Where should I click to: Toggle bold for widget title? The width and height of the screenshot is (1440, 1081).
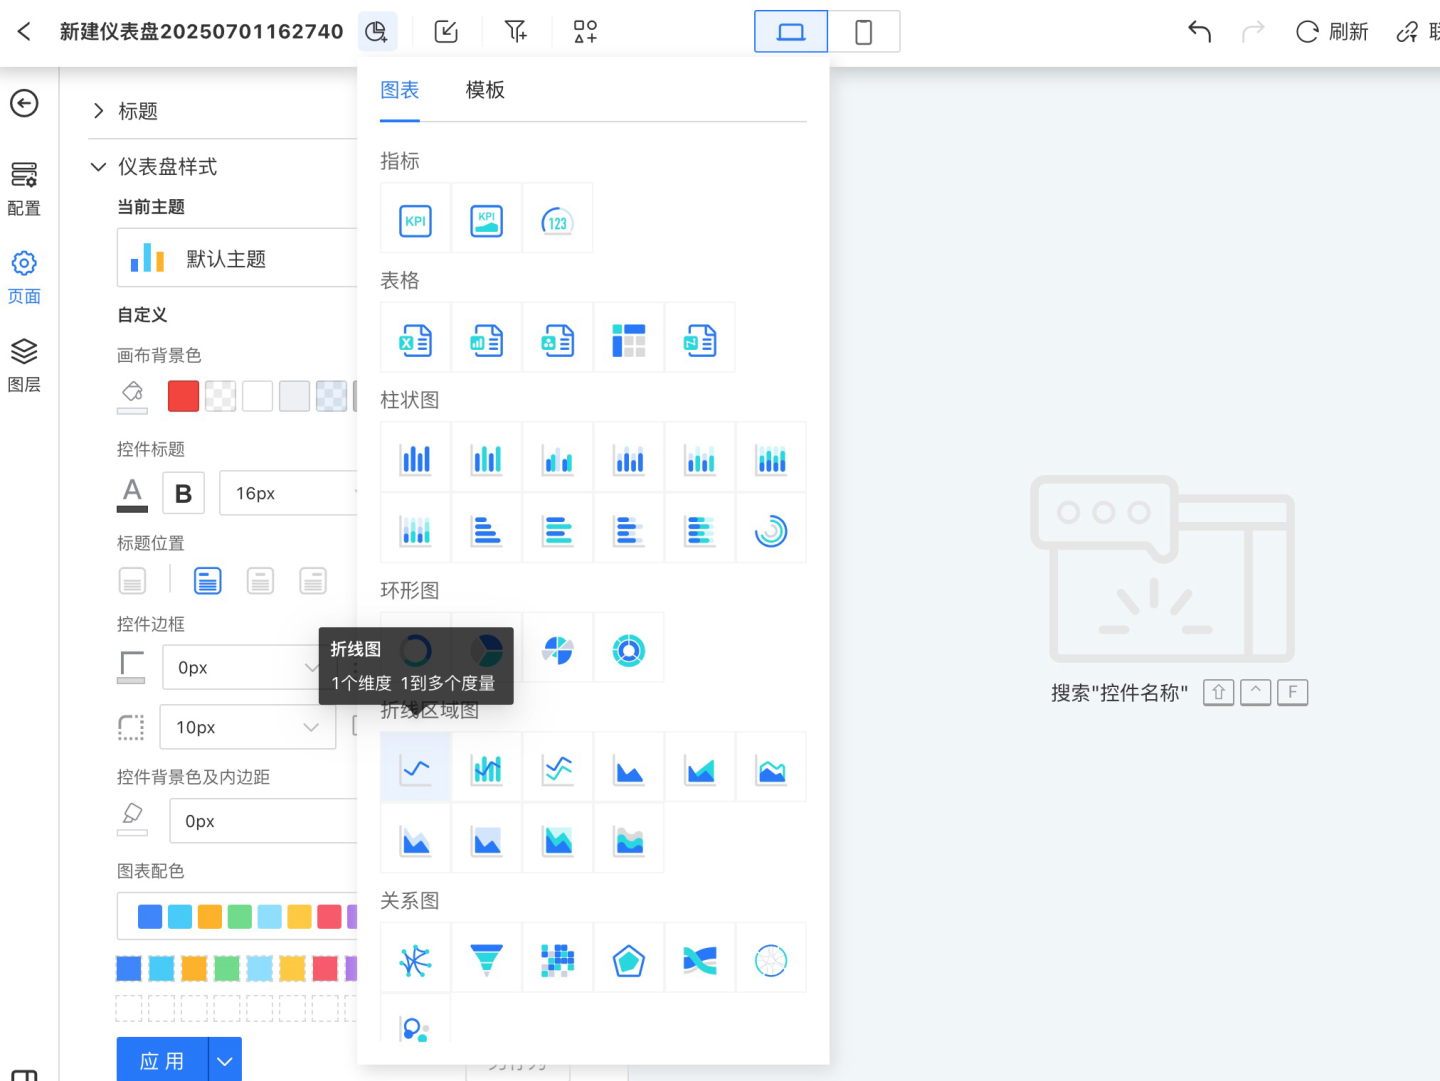pos(183,493)
